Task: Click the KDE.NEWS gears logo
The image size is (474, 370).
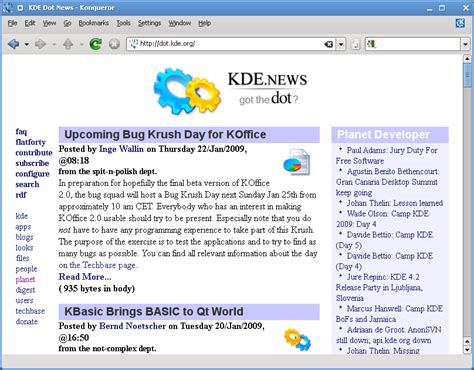Action: 187,91
